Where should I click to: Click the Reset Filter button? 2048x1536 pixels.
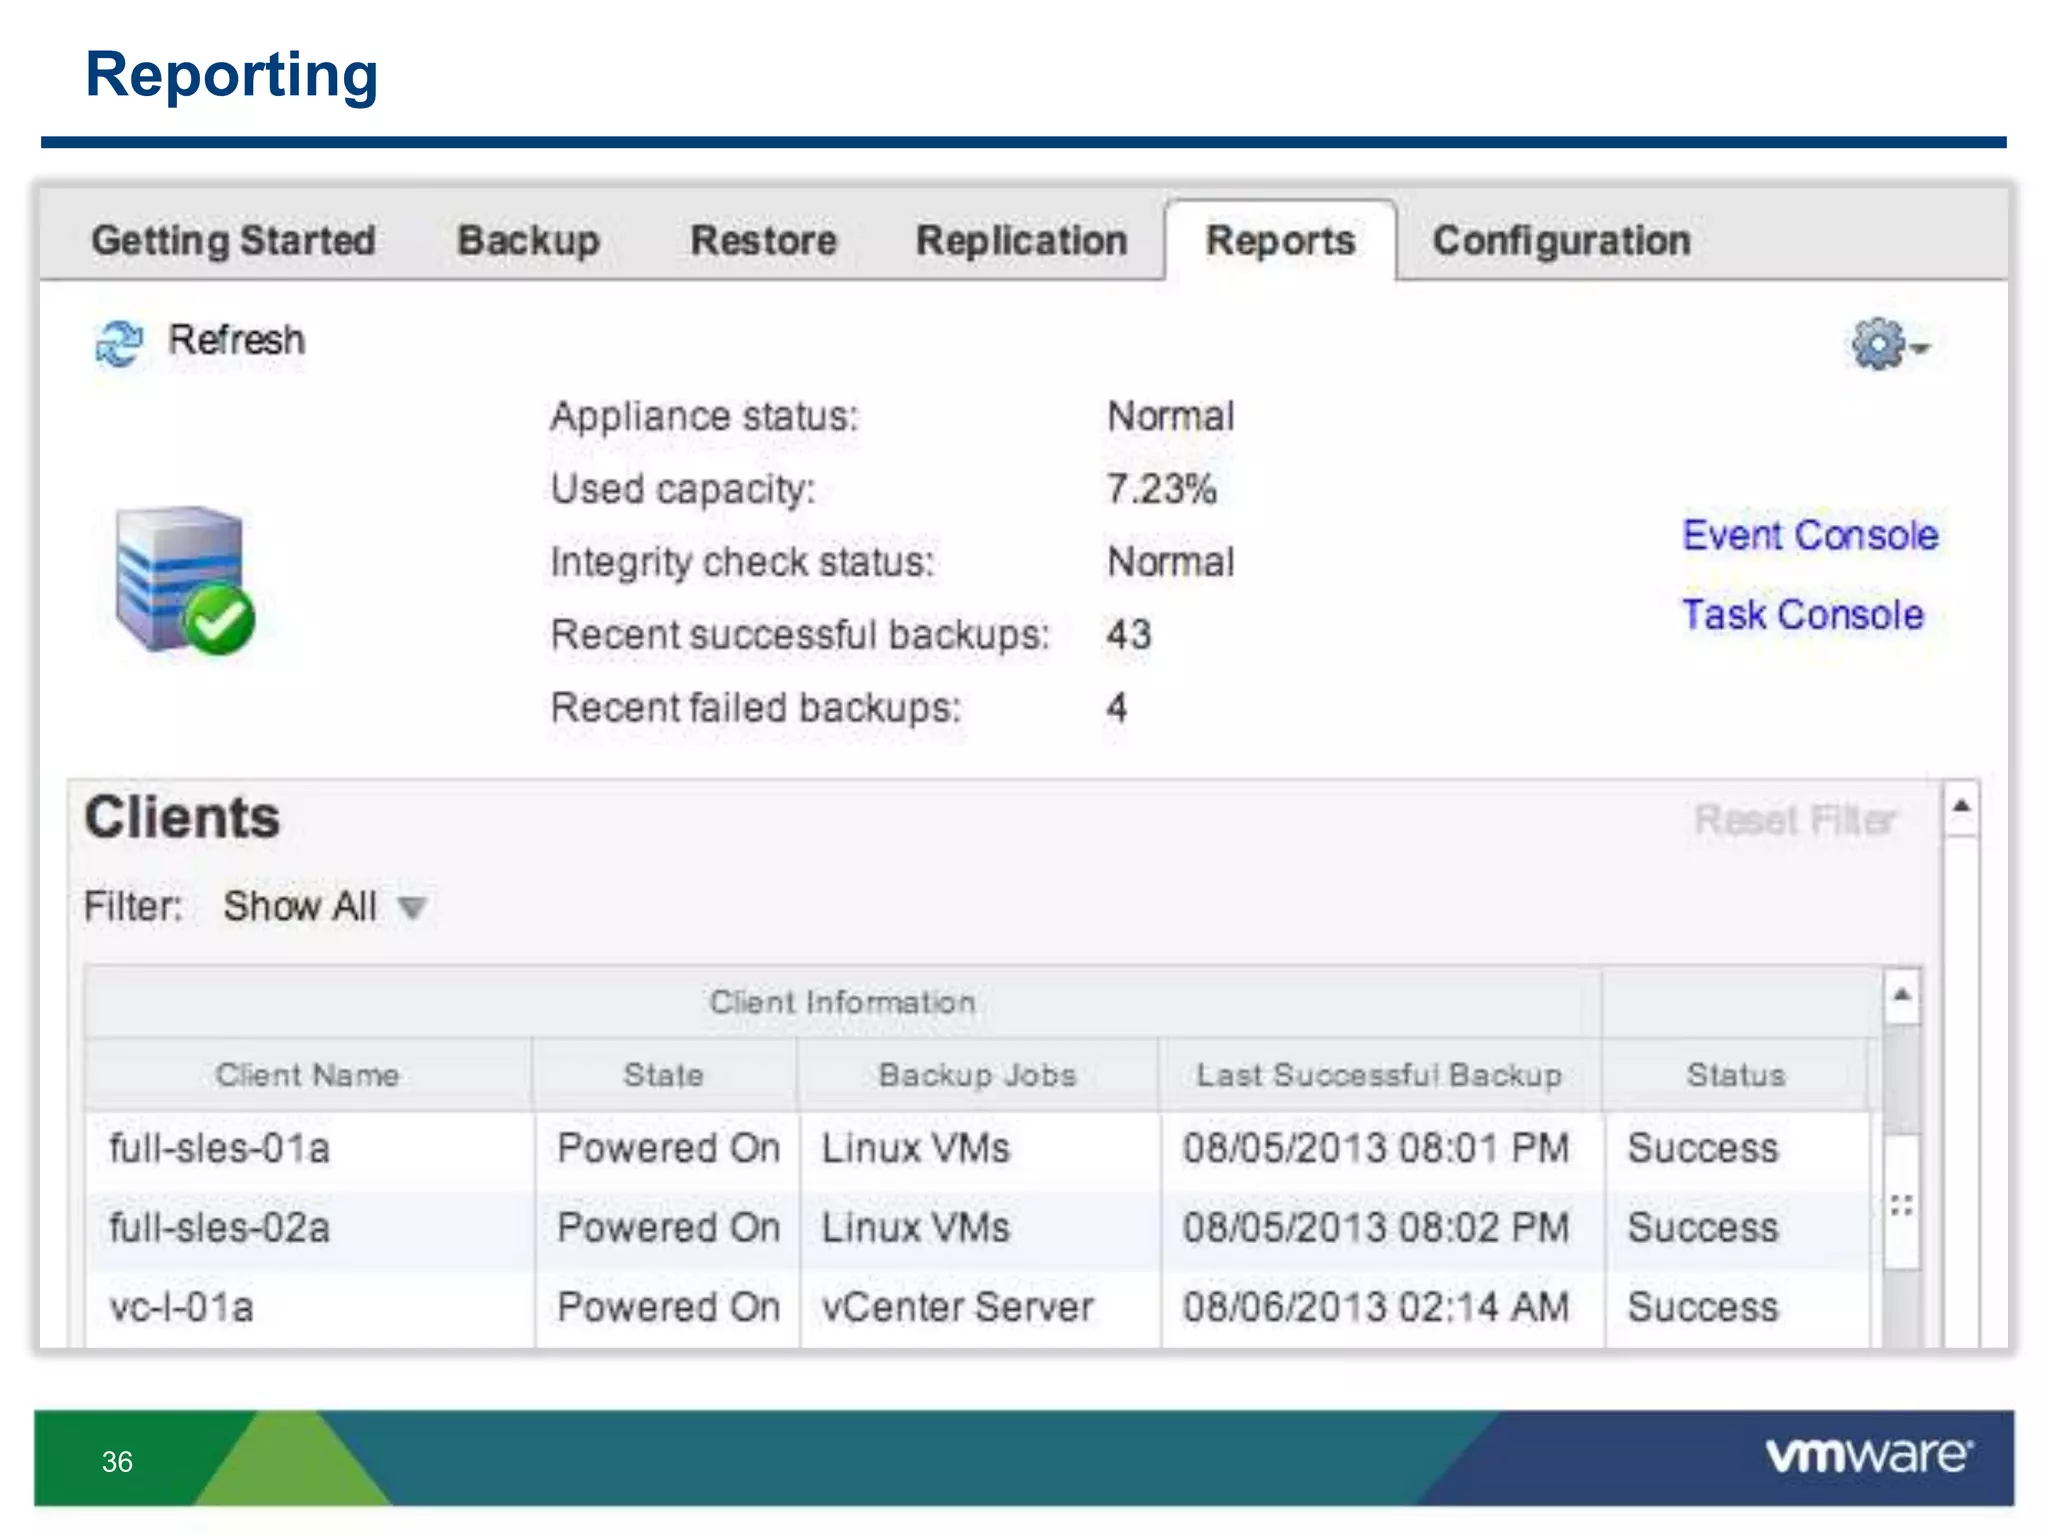point(1794,821)
